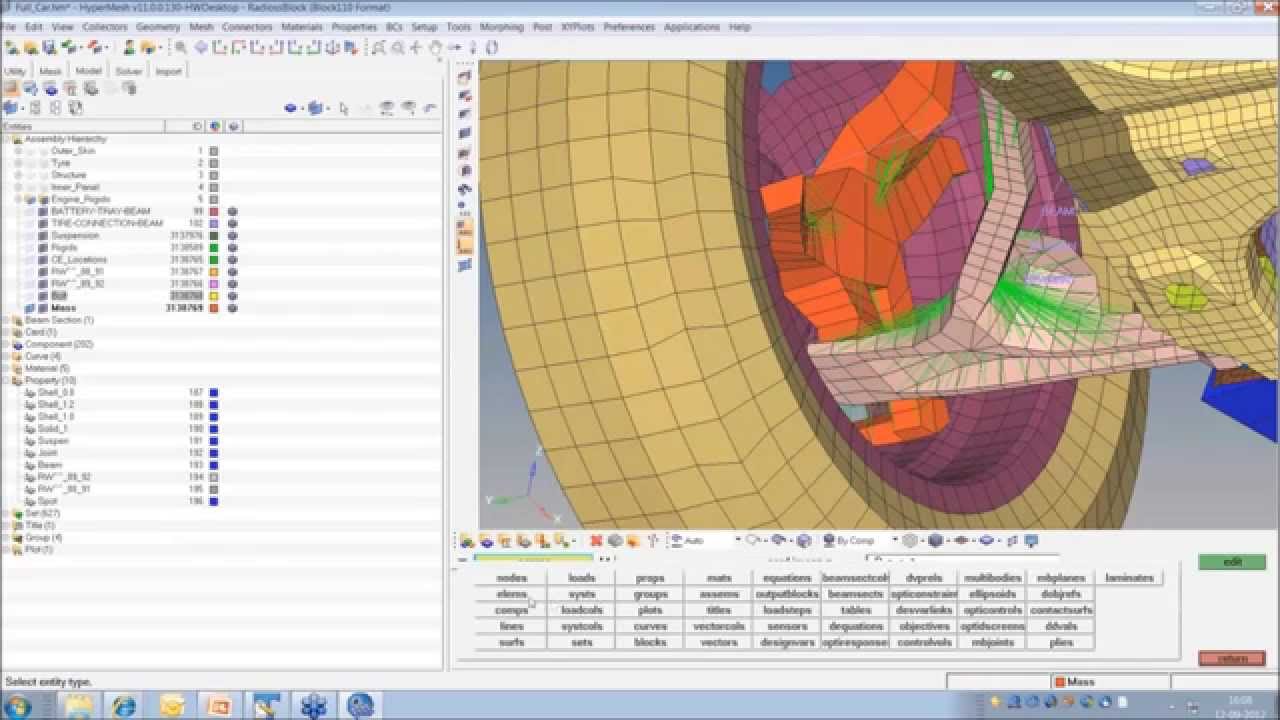Click the green edit button

[1232, 562]
